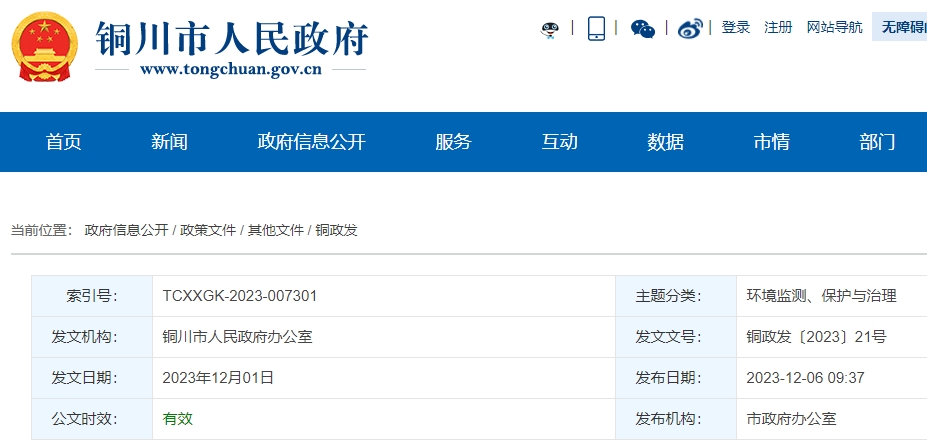Open the 市情 menu item
This screenshot has width=927, height=444.
[x=772, y=142]
